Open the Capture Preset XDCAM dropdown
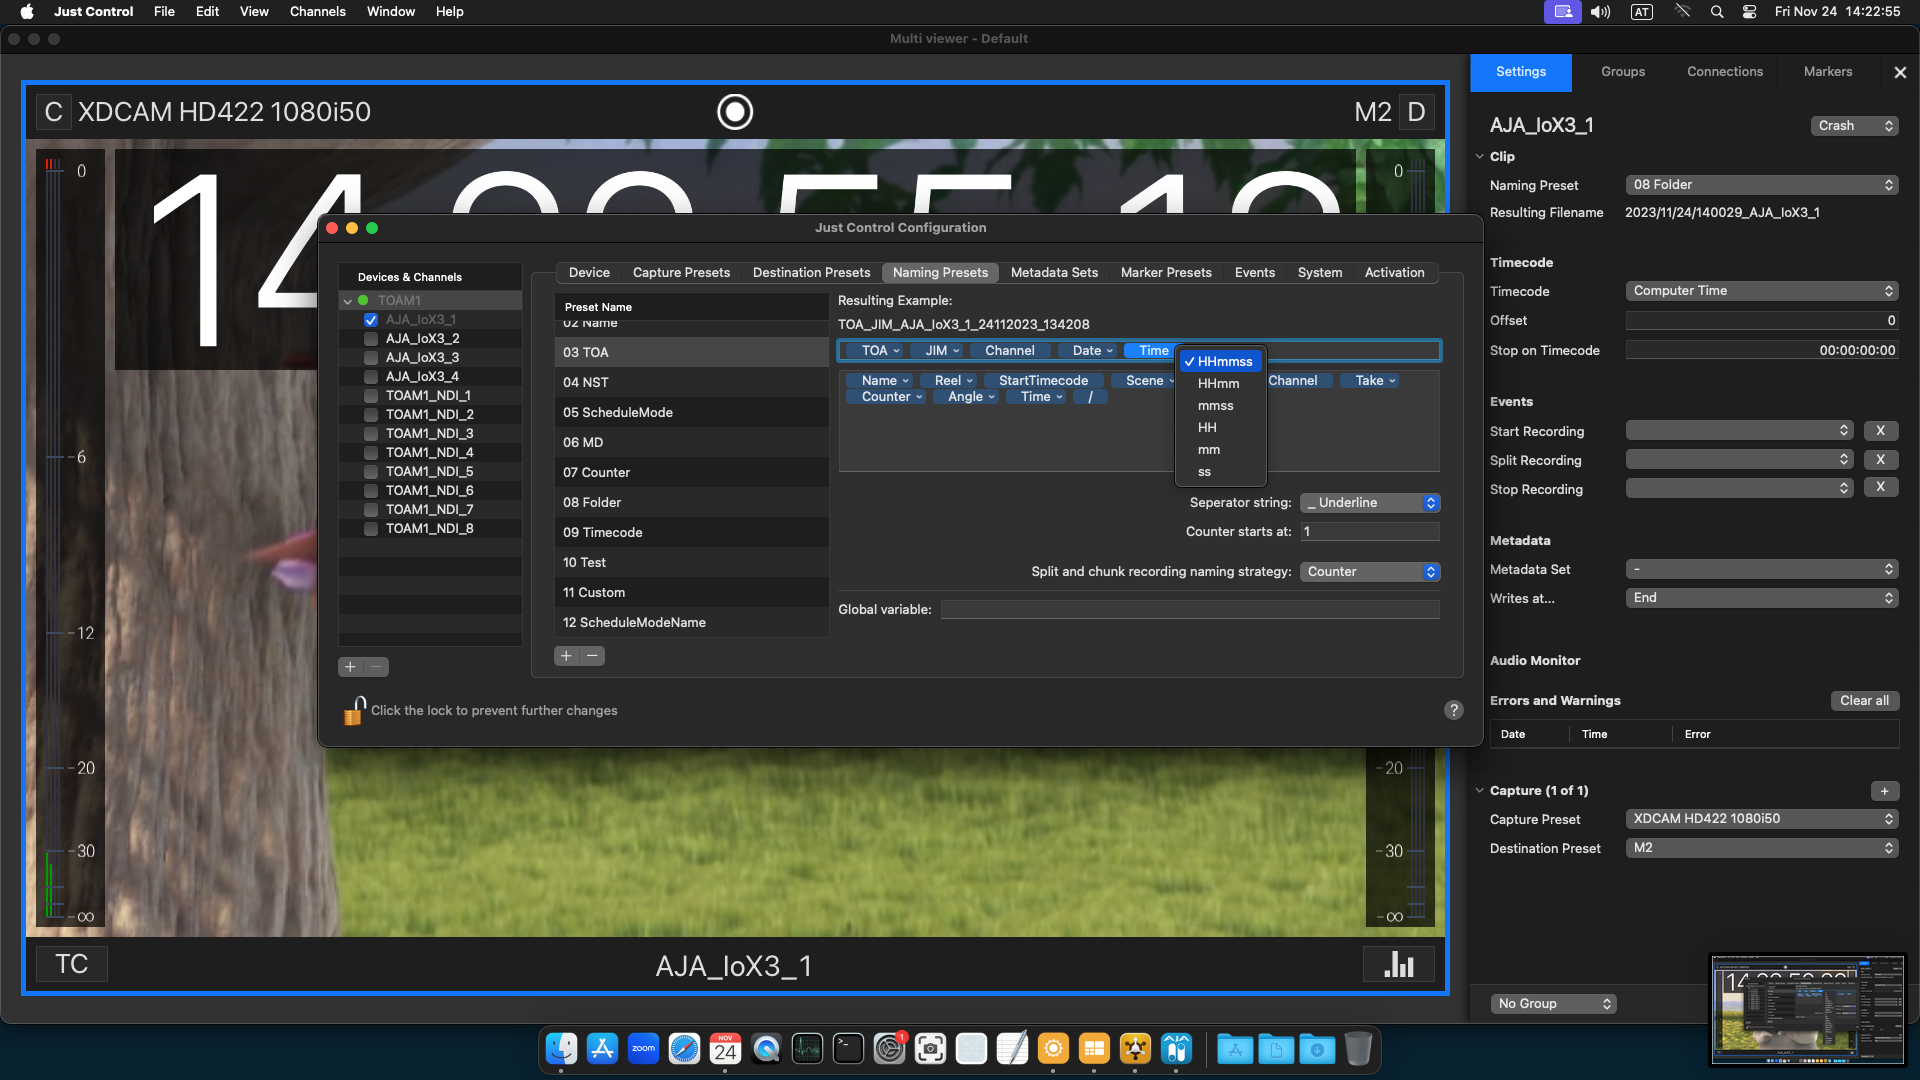Image resolution: width=1920 pixels, height=1080 pixels. [x=1762, y=819]
